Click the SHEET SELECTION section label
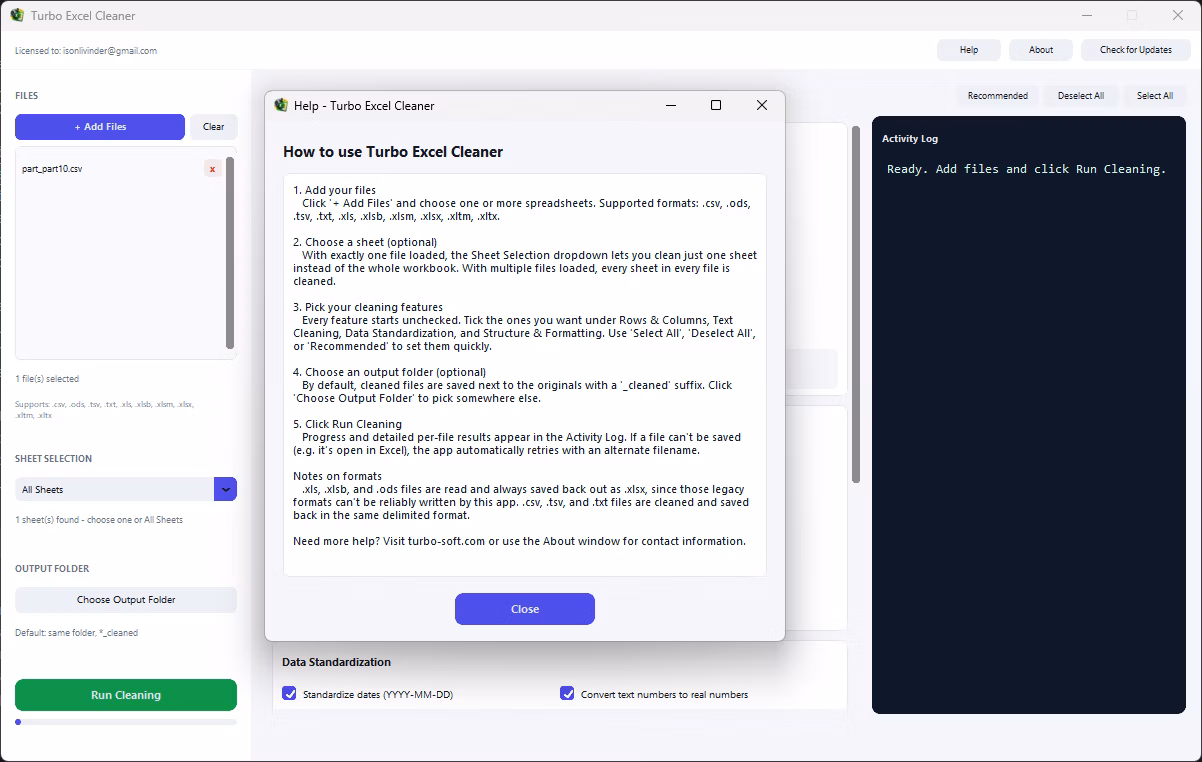 [53, 459]
